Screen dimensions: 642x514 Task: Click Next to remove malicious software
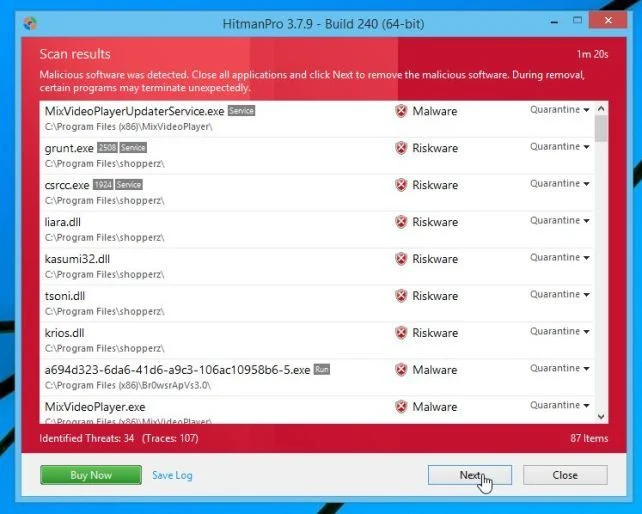click(x=470, y=475)
